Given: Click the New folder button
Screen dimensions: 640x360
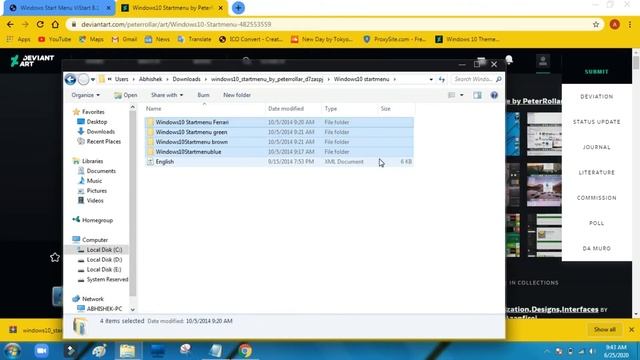Looking at the screenshot, I should (237, 95).
